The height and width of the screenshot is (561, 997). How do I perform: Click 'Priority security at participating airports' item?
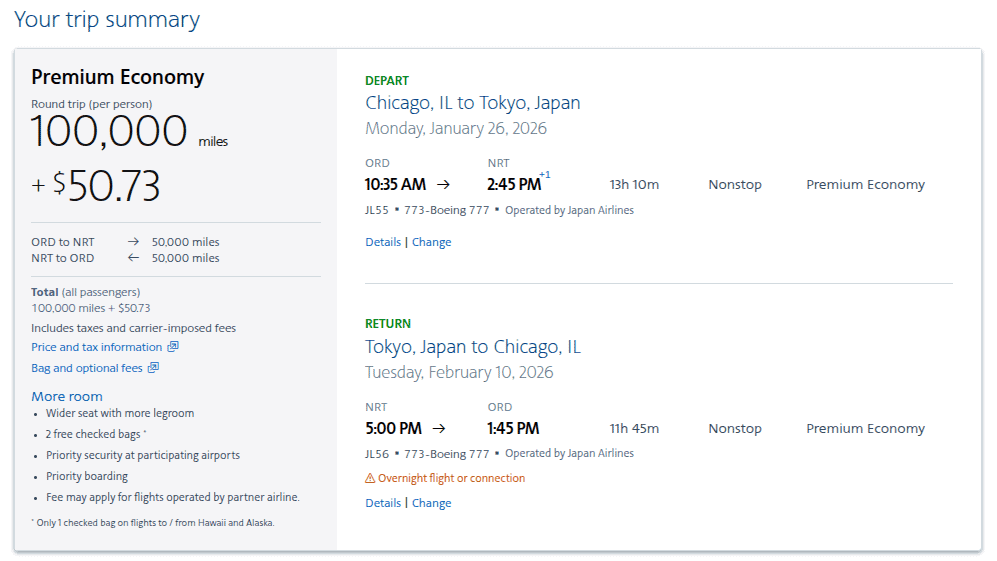[142, 455]
